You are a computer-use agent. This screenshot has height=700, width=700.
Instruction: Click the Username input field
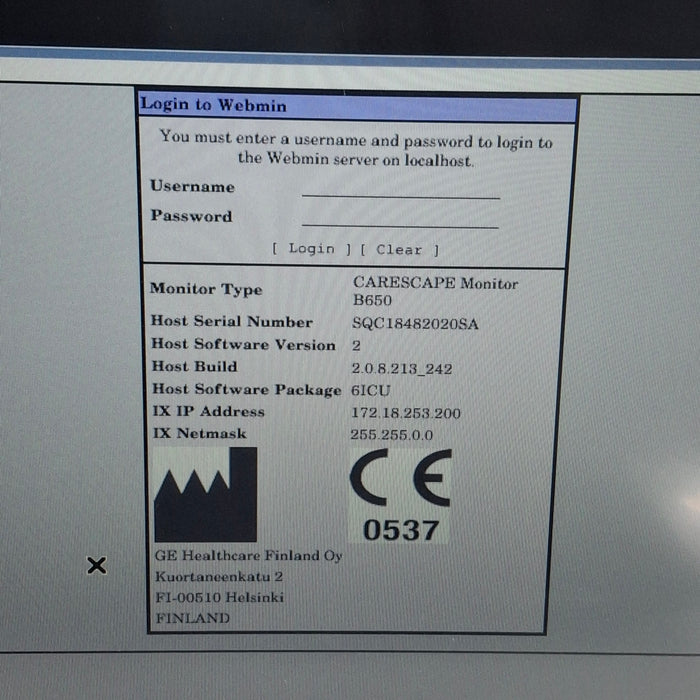(x=400, y=188)
